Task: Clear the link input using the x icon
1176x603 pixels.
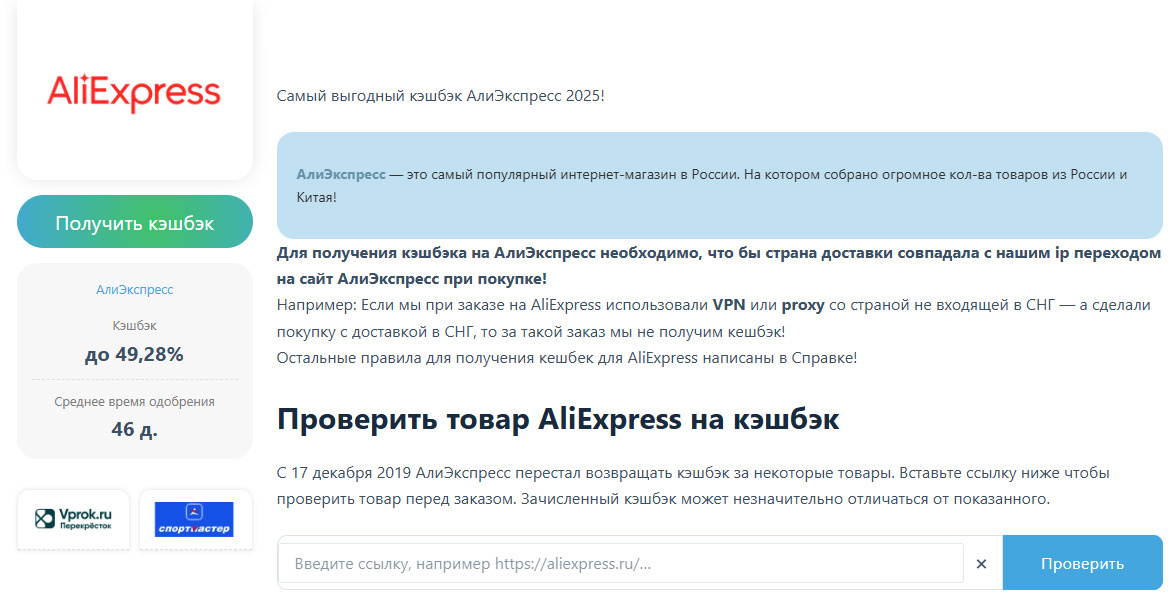Action: pyautogui.click(x=982, y=563)
